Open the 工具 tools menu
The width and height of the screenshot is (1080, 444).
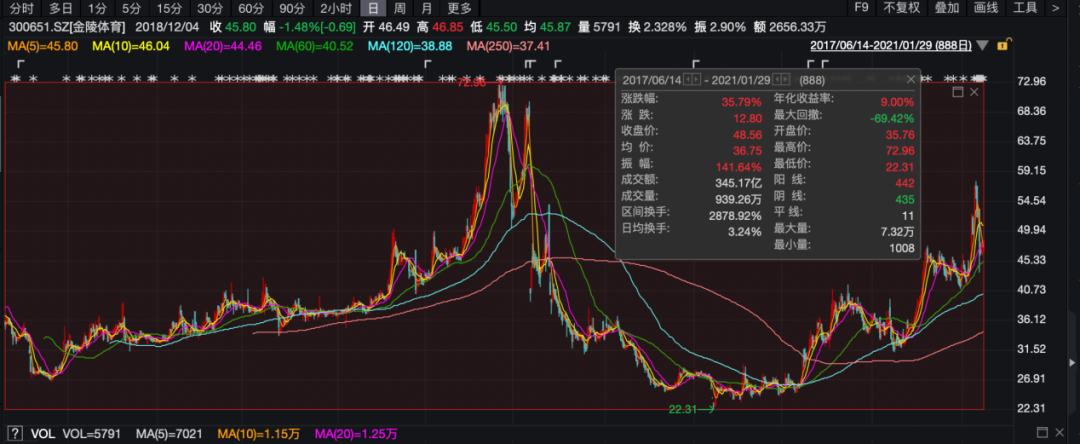coord(1026,8)
